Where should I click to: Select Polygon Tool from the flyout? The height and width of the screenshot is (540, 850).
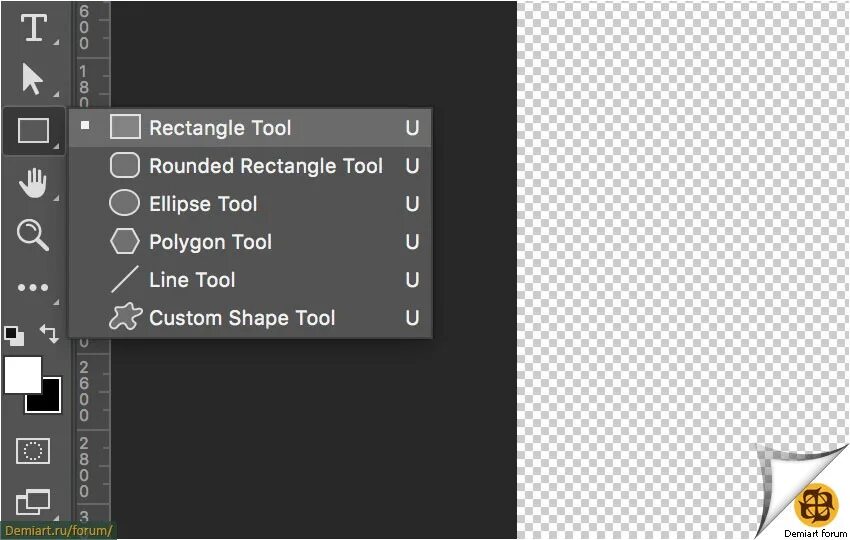pyautogui.click(x=210, y=242)
